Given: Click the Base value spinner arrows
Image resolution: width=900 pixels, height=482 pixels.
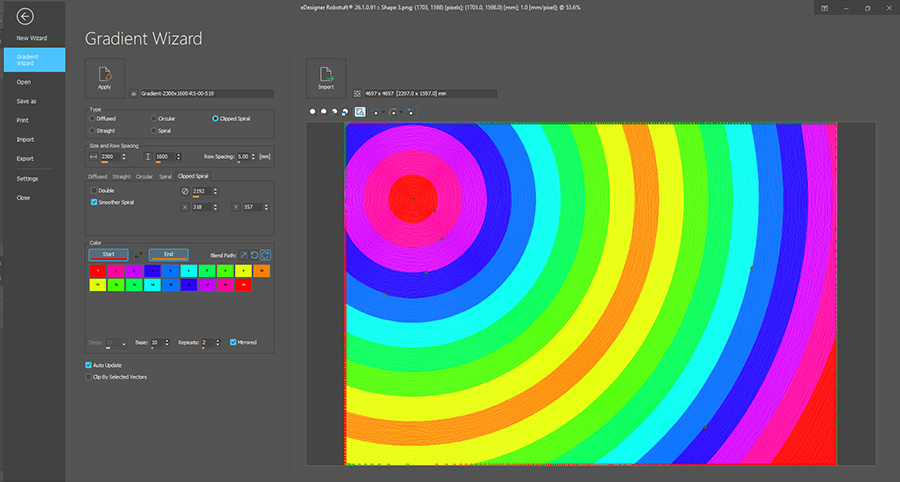Looking at the screenshot, I should point(166,343).
